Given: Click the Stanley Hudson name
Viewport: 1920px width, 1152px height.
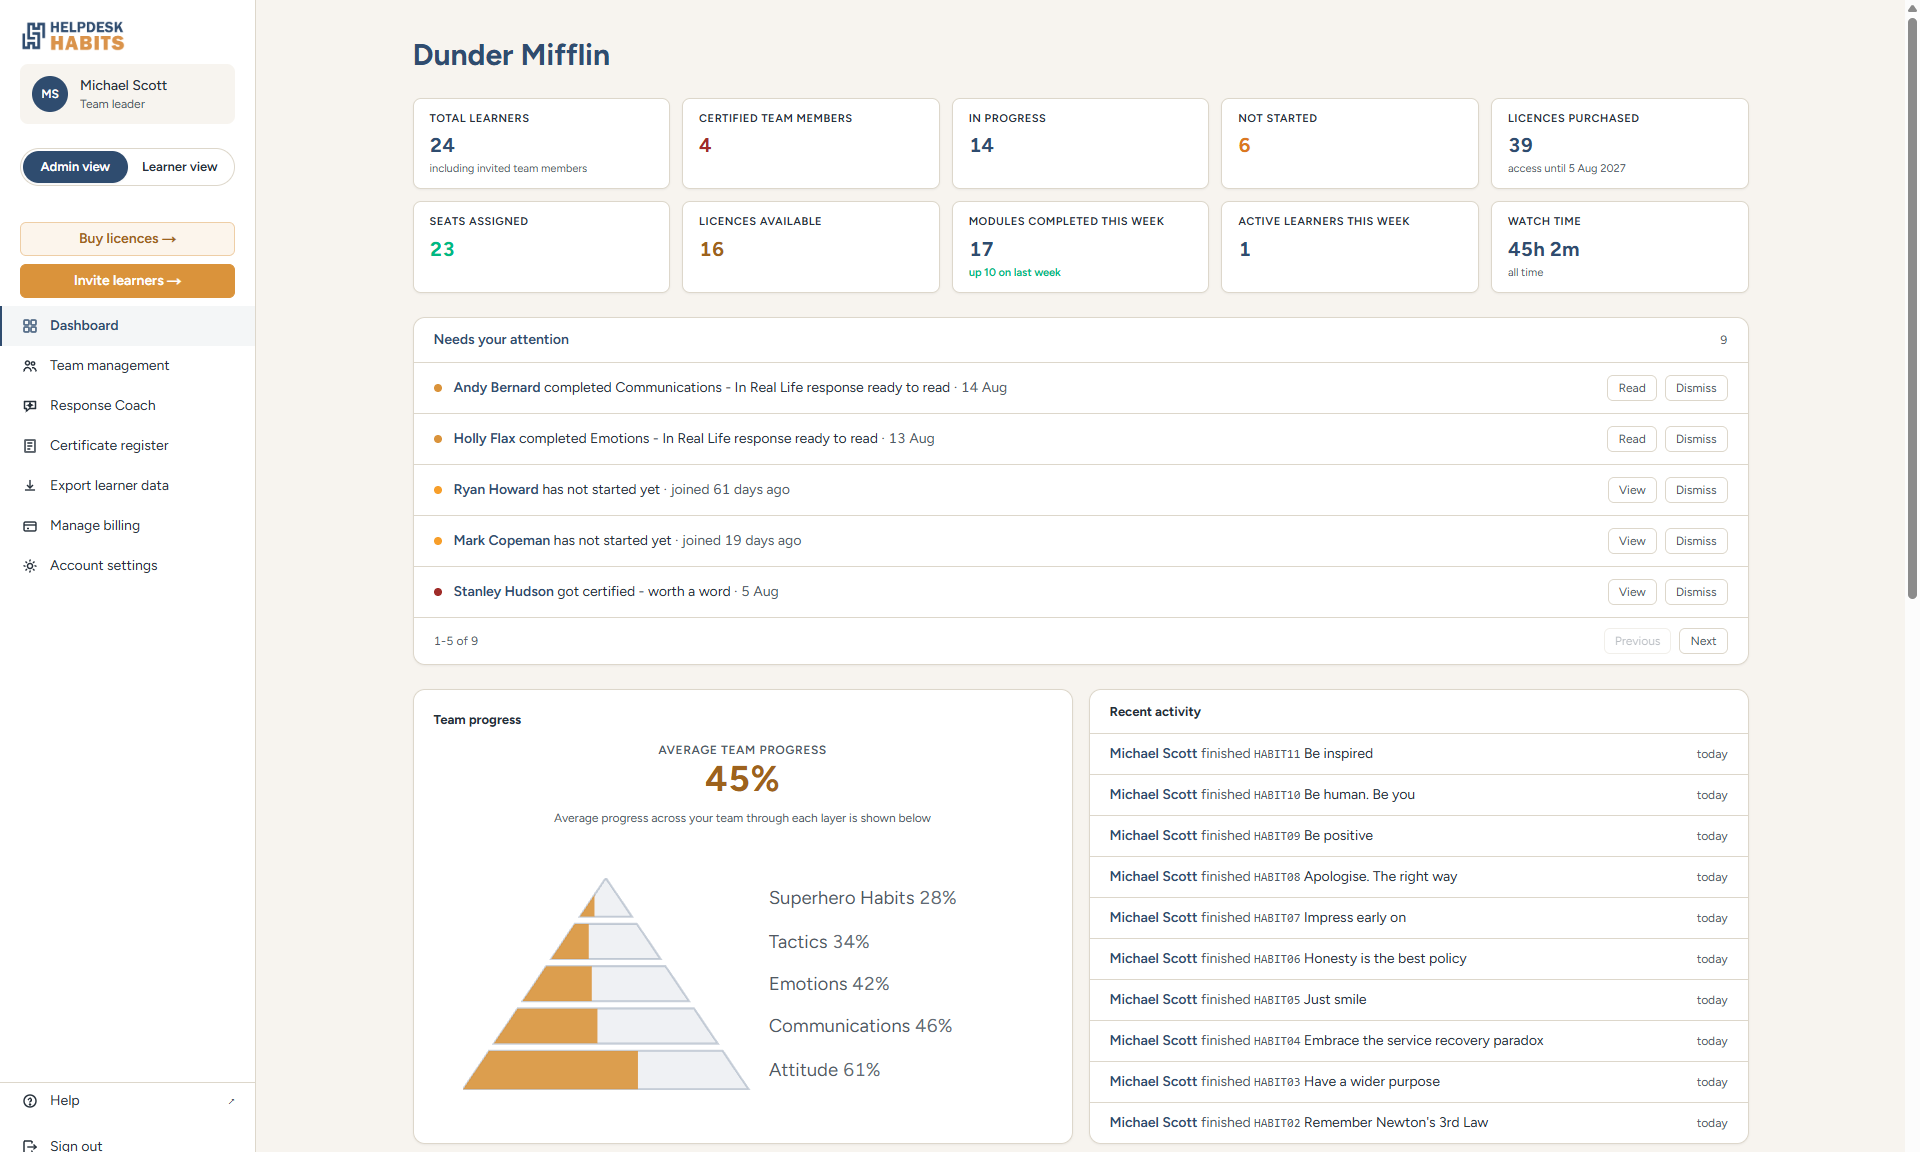Looking at the screenshot, I should (x=503, y=592).
